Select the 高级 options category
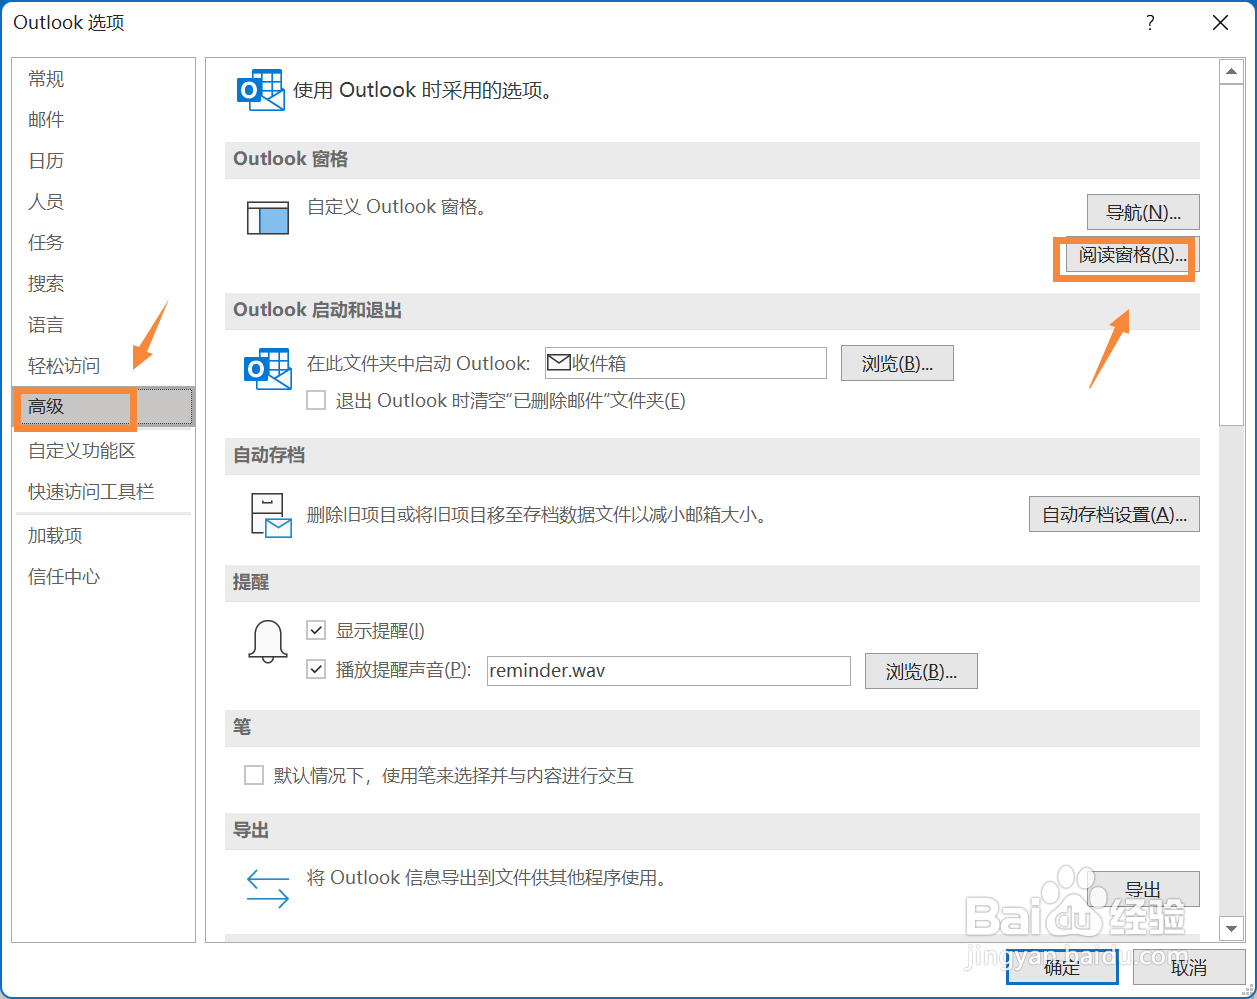 click(104, 407)
